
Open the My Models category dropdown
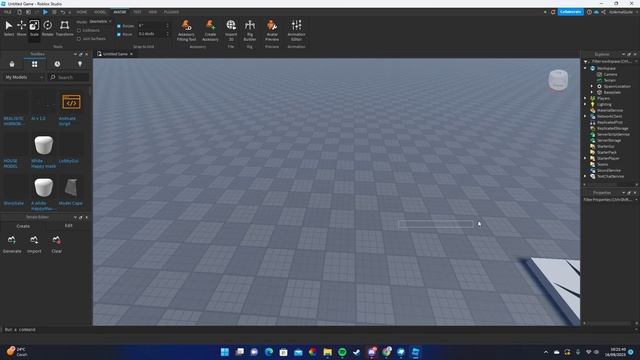[23, 77]
